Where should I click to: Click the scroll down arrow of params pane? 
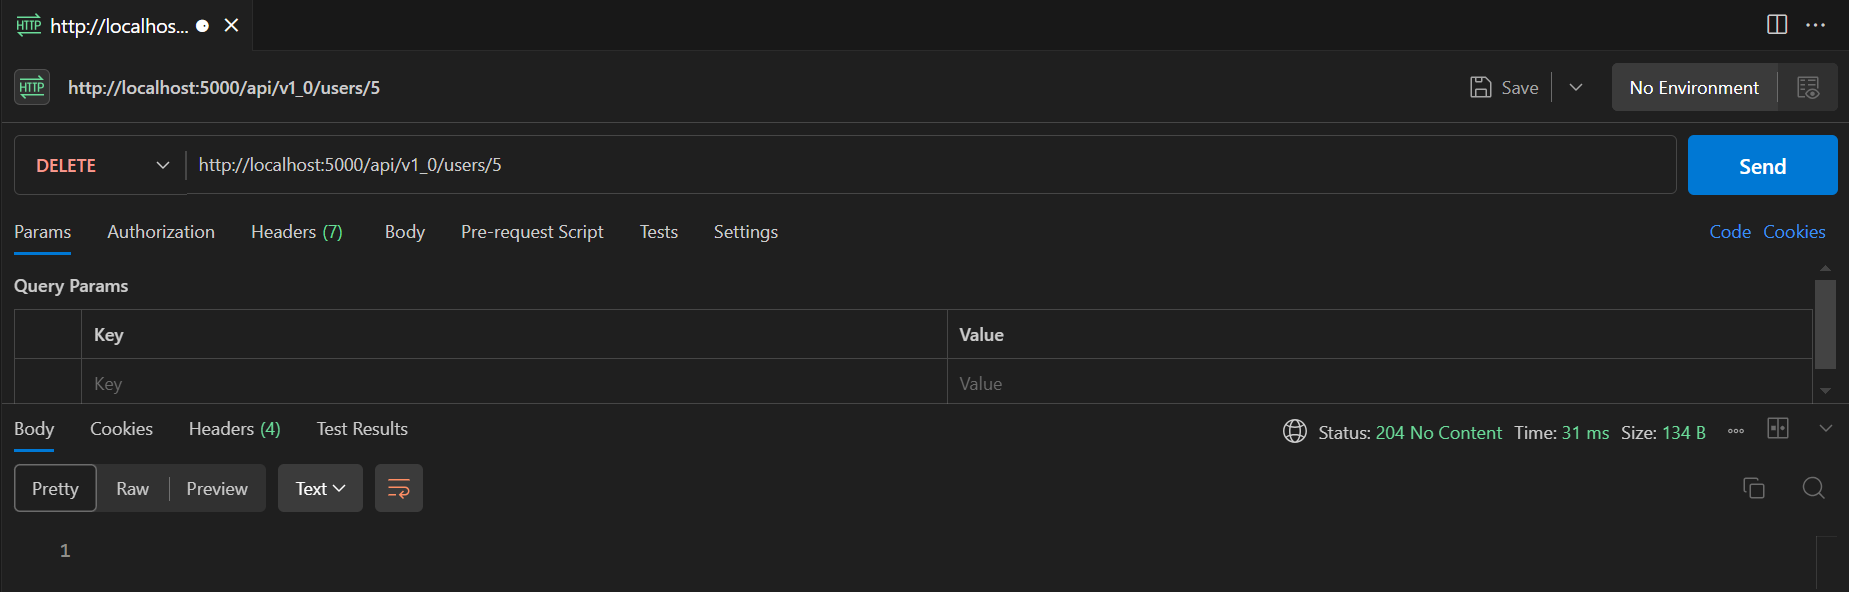tap(1825, 391)
